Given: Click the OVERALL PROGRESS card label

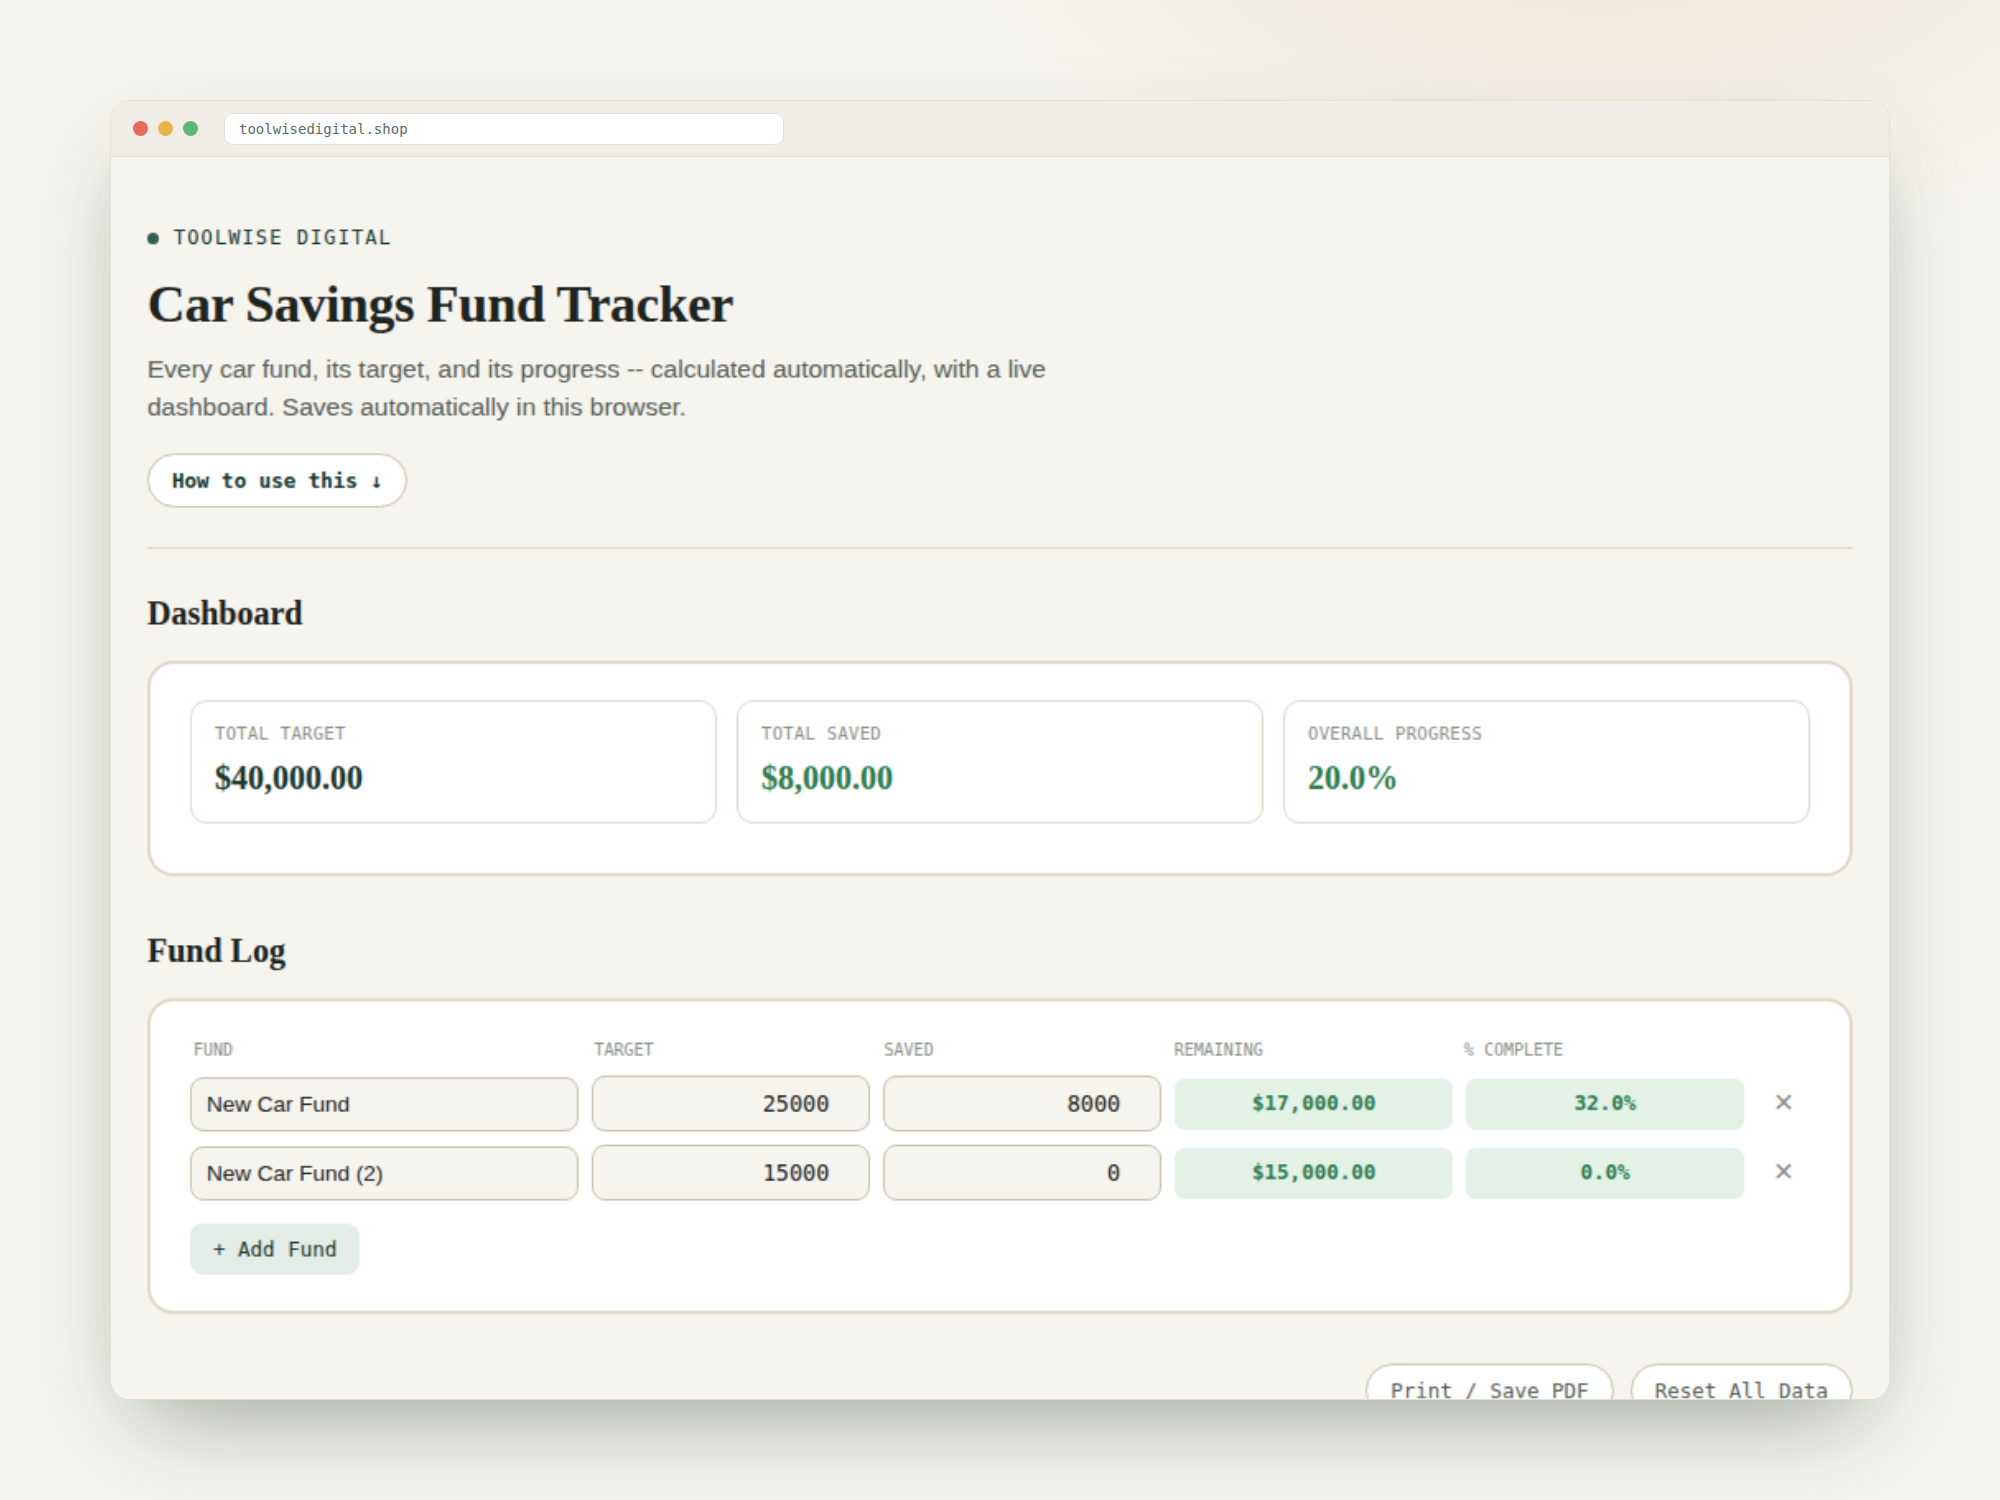Looking at the screenshot, I should click(x=1395, y=733).
